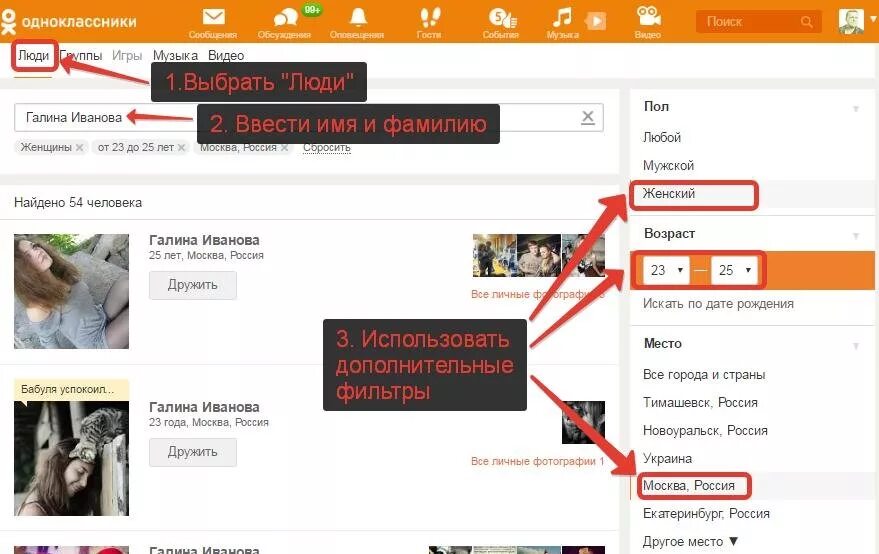
Task: Open События icon in top bar
Action: coord(502,18)
